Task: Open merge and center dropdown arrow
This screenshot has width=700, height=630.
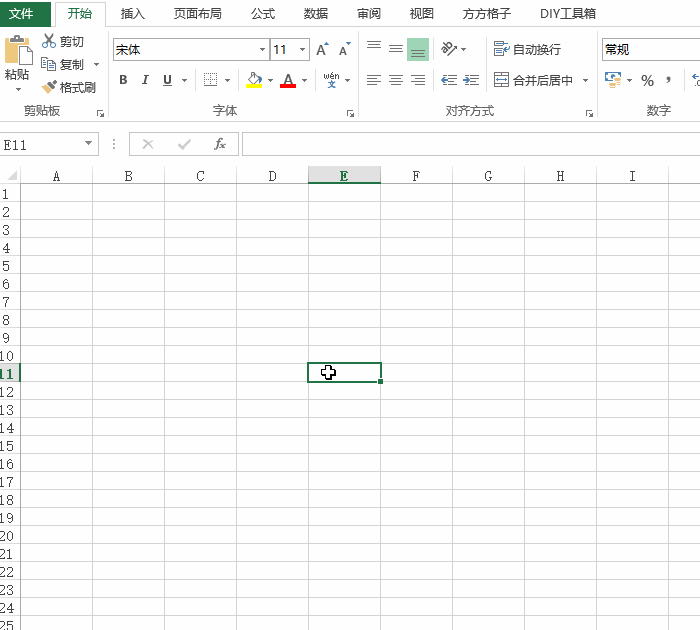Action: pyautogui.click(x=585, y=80)
